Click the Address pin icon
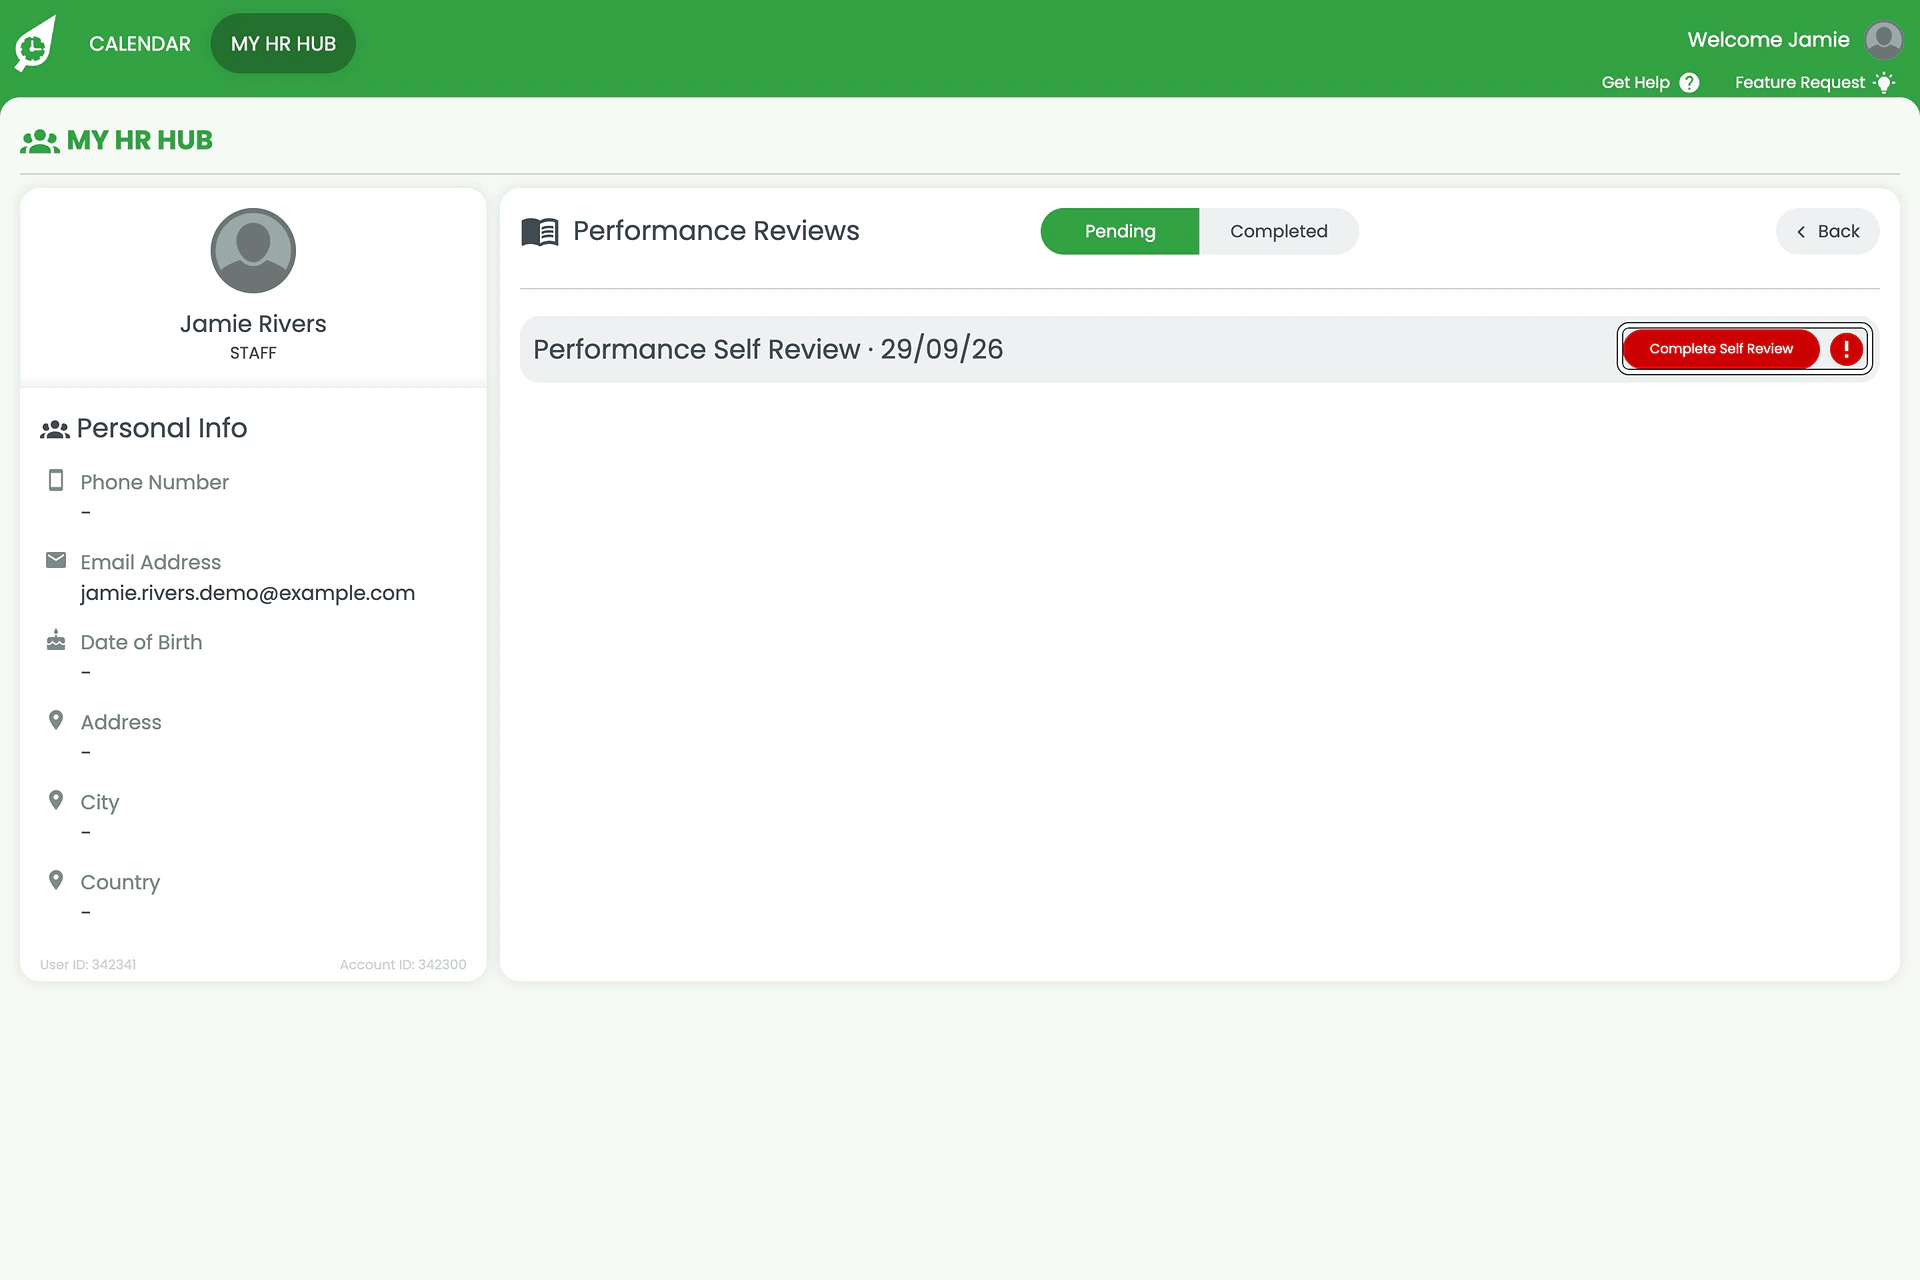 coord(56,720)
